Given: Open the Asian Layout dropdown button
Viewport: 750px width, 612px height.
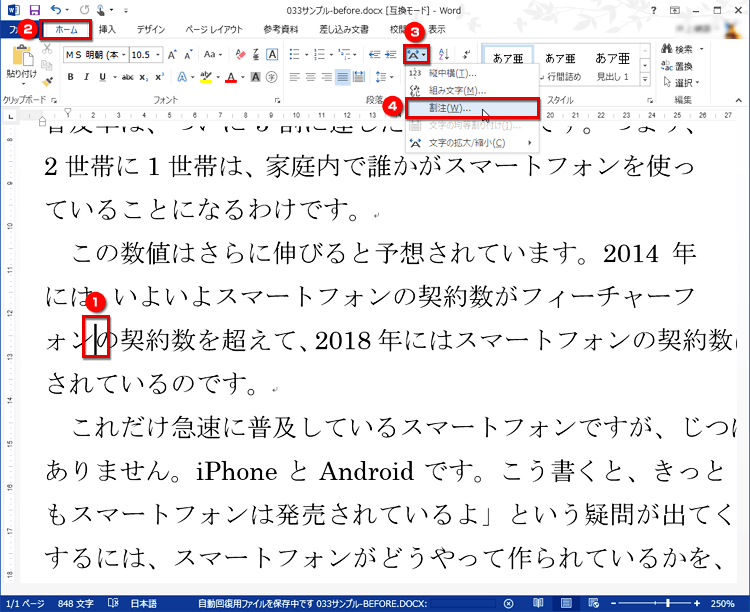Looking at the screenshot, I should [x=416, y=55].
